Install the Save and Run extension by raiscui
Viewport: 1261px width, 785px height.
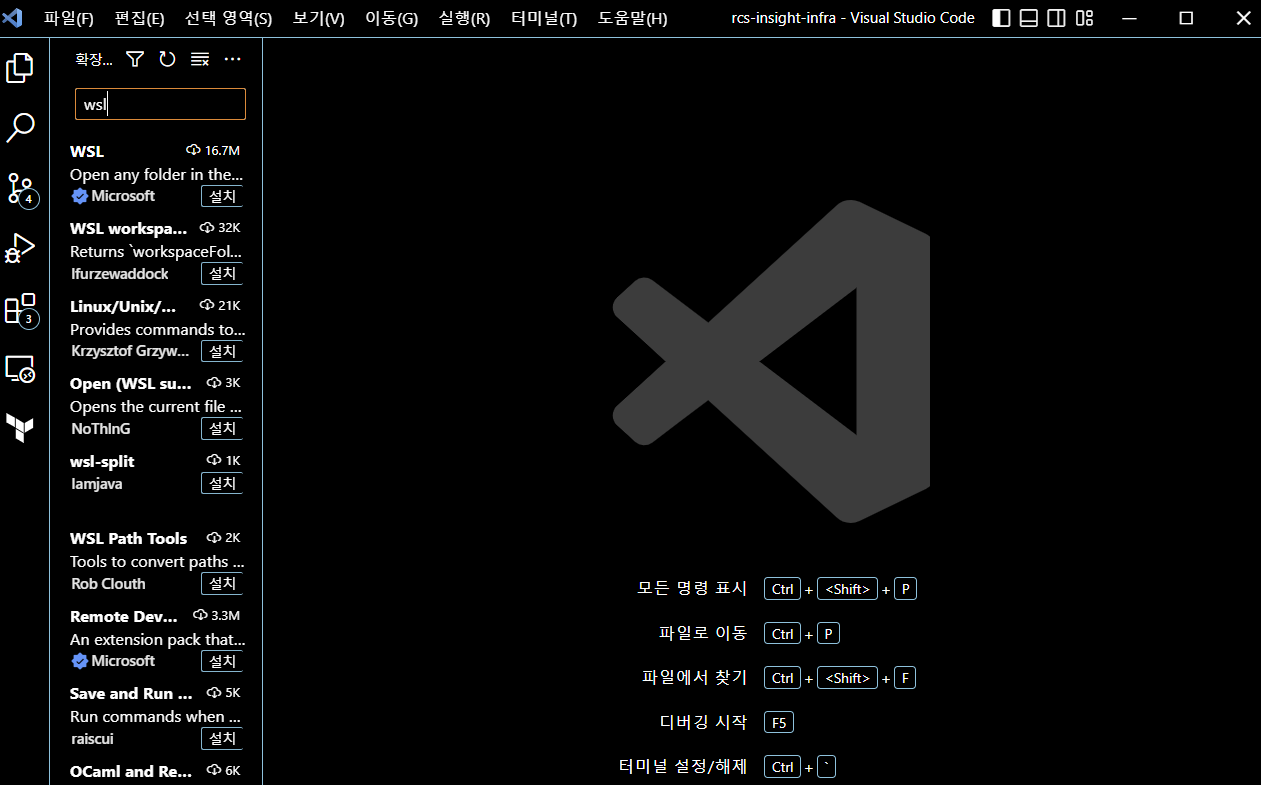pyautogui.click(x=222, y=738)
